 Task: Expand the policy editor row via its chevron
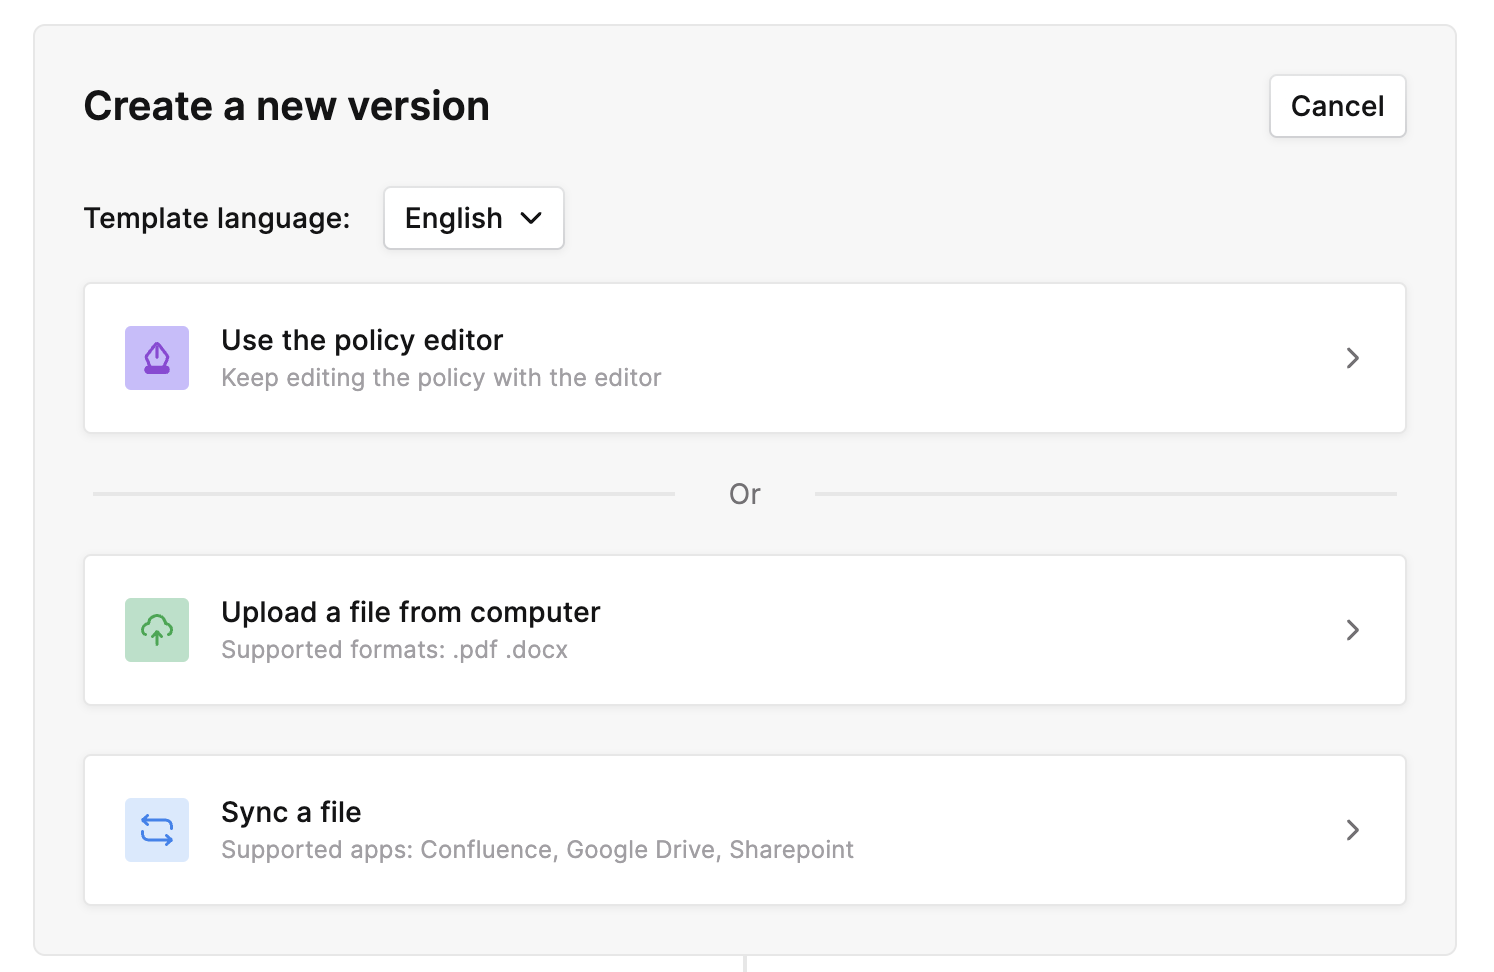[1353, 358]
